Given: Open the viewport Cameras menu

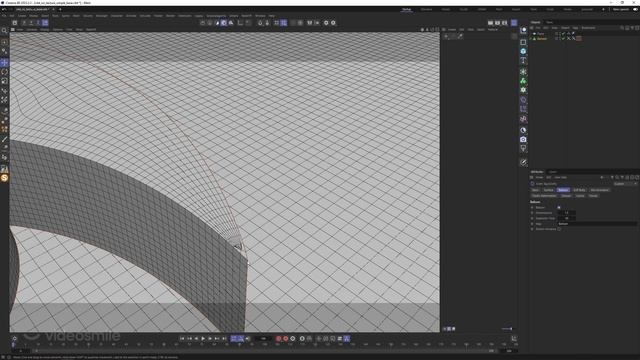Looking at the screenshot, I should [32, 29].
